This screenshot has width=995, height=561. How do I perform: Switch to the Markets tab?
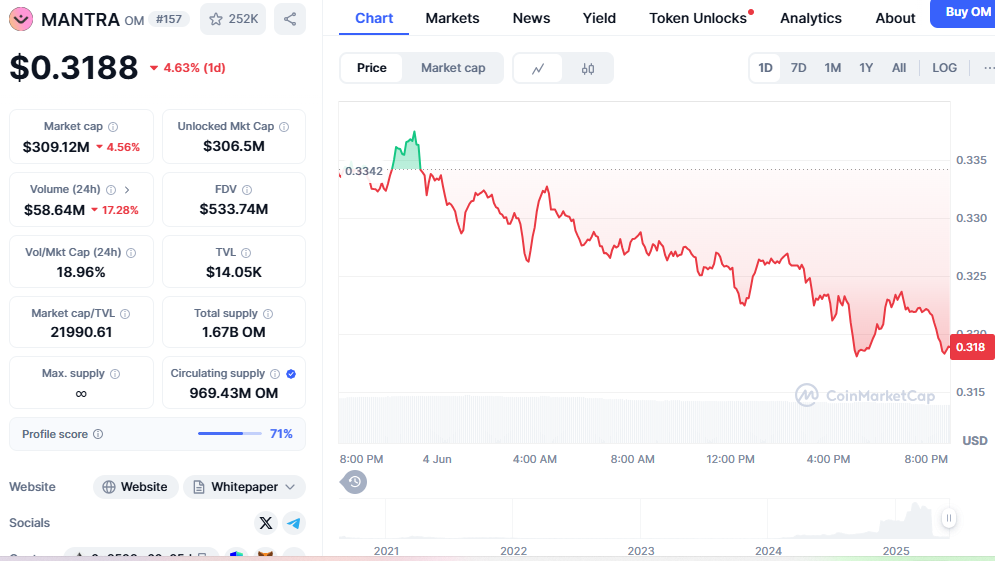[x=452, y=18]
